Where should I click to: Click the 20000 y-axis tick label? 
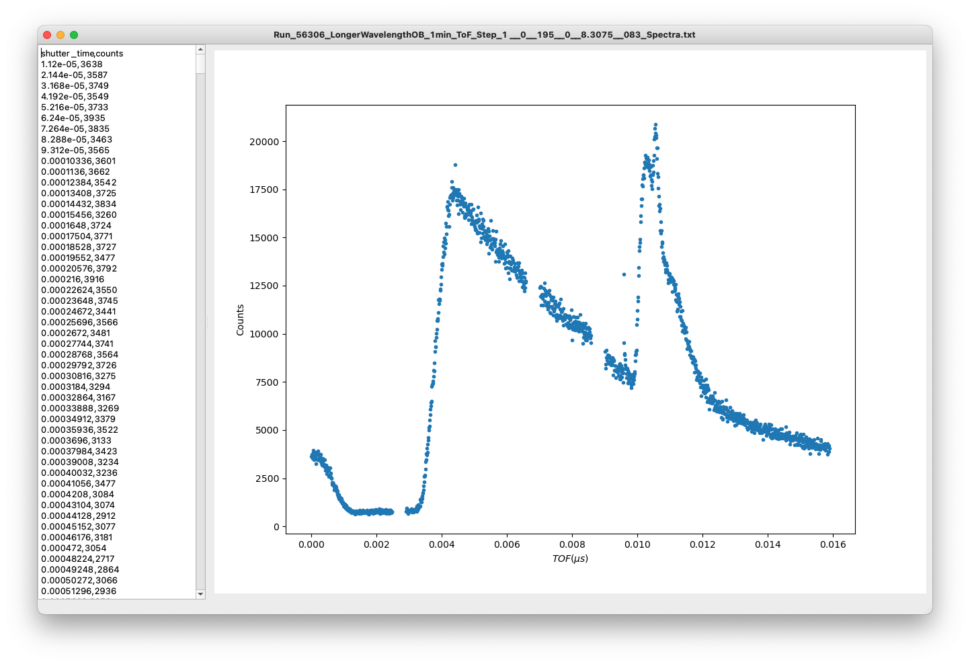265,143
